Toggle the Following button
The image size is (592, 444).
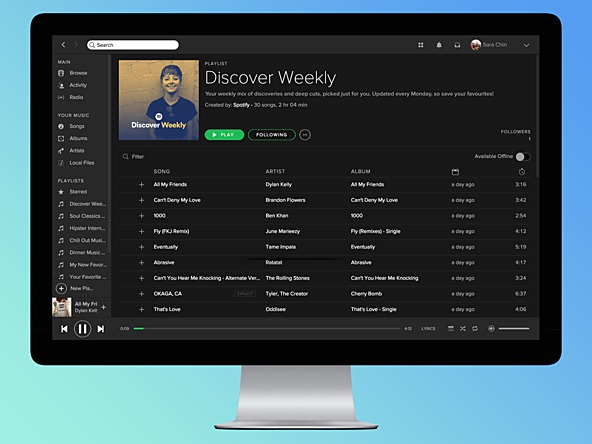click(x=272, y=135)
